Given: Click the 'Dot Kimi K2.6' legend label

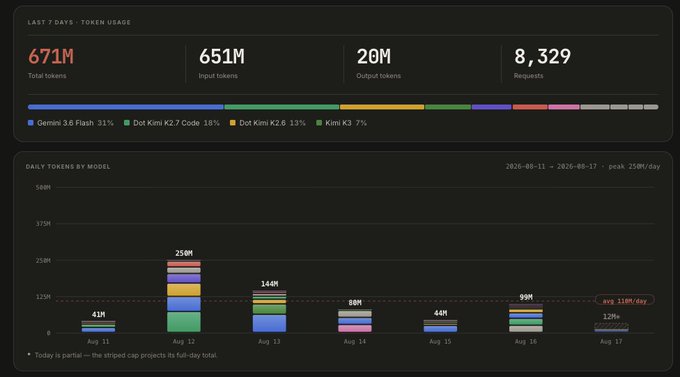Looking at the screenshot, I should (262, 123).
